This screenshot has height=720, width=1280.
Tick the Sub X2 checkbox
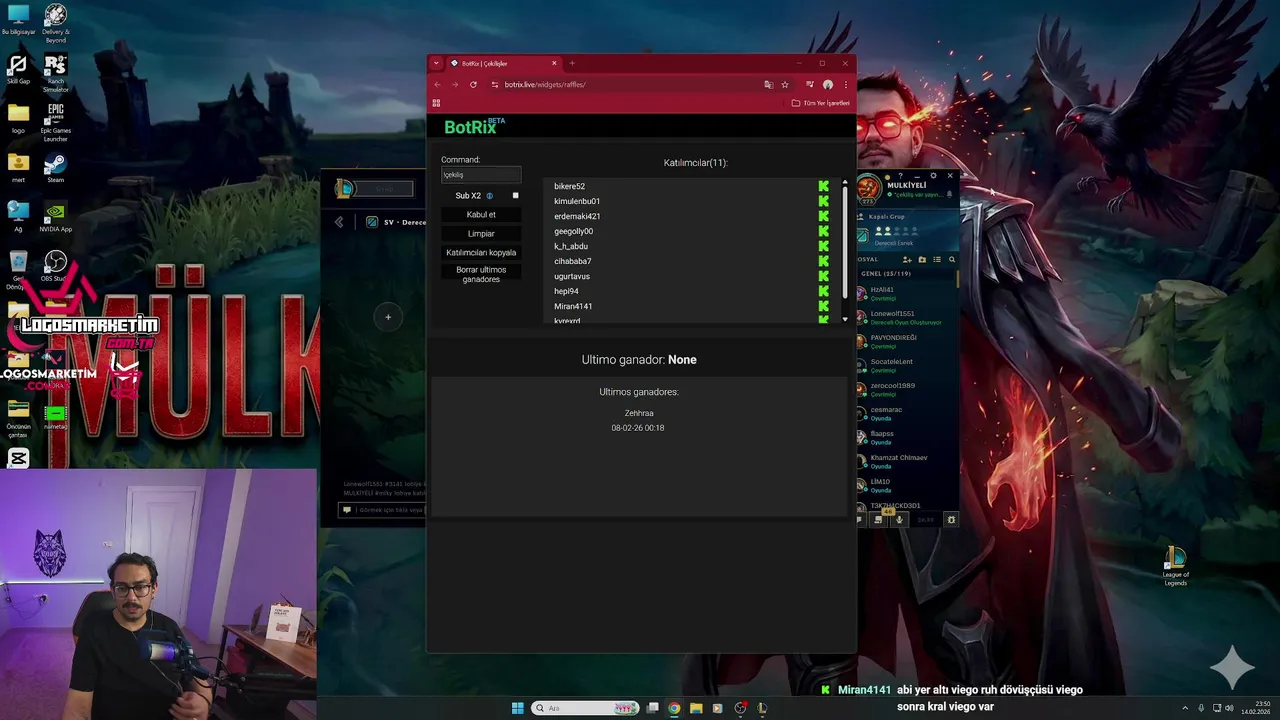(x=516, y=196)
